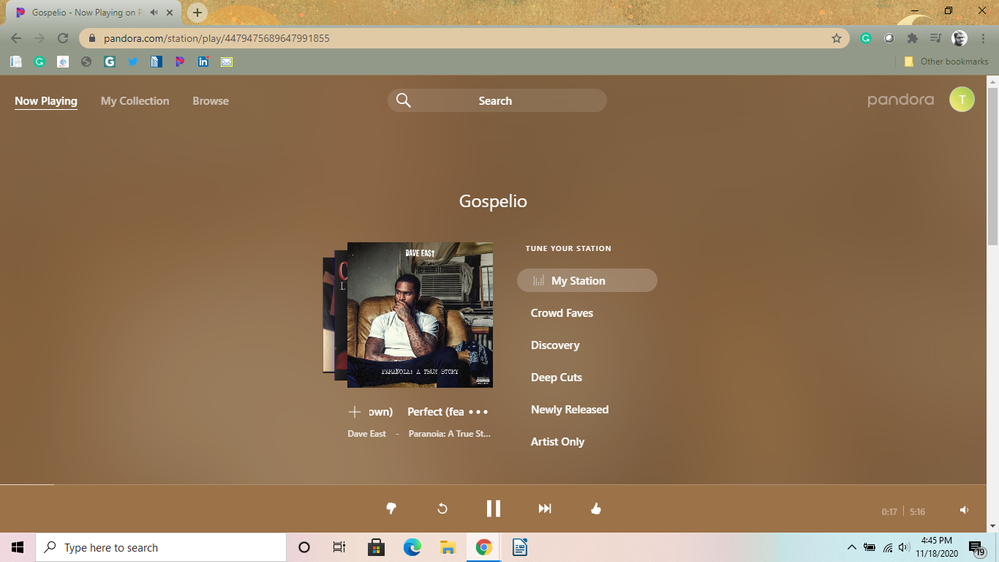999x562 pixels.
Task: Open the Dave East artist link
Action: pos(366,434)
